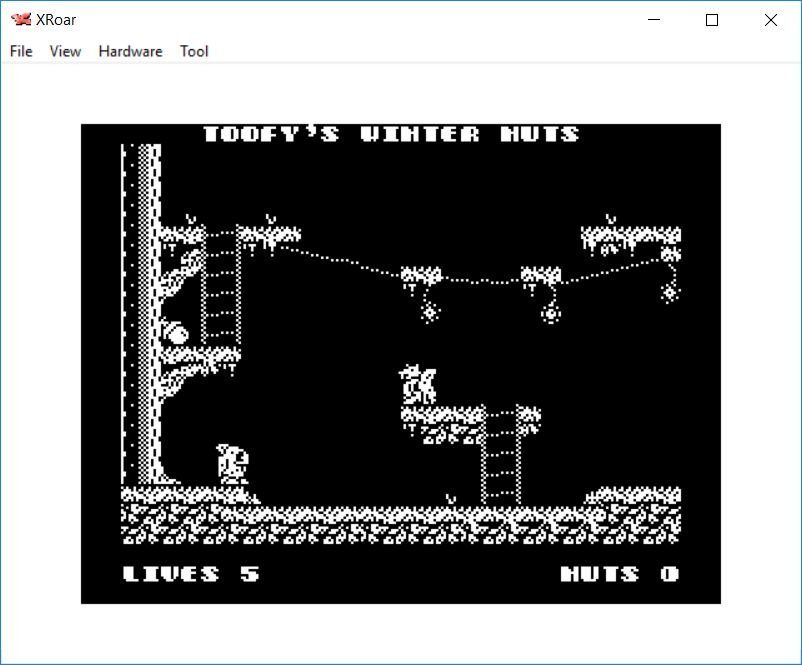802x665 pixels.
Task: Click the Nuts 0 score counter
Action: point(619,574)
